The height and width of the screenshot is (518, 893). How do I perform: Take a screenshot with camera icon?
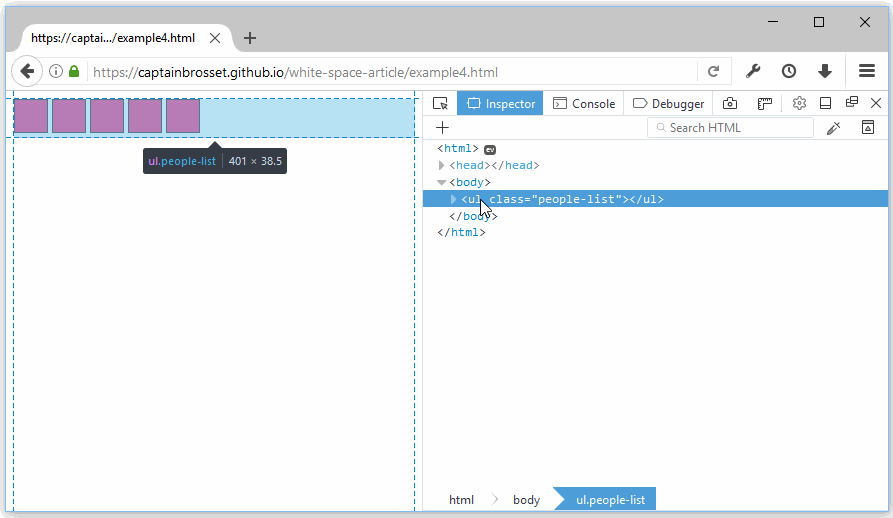pos(731,103)
